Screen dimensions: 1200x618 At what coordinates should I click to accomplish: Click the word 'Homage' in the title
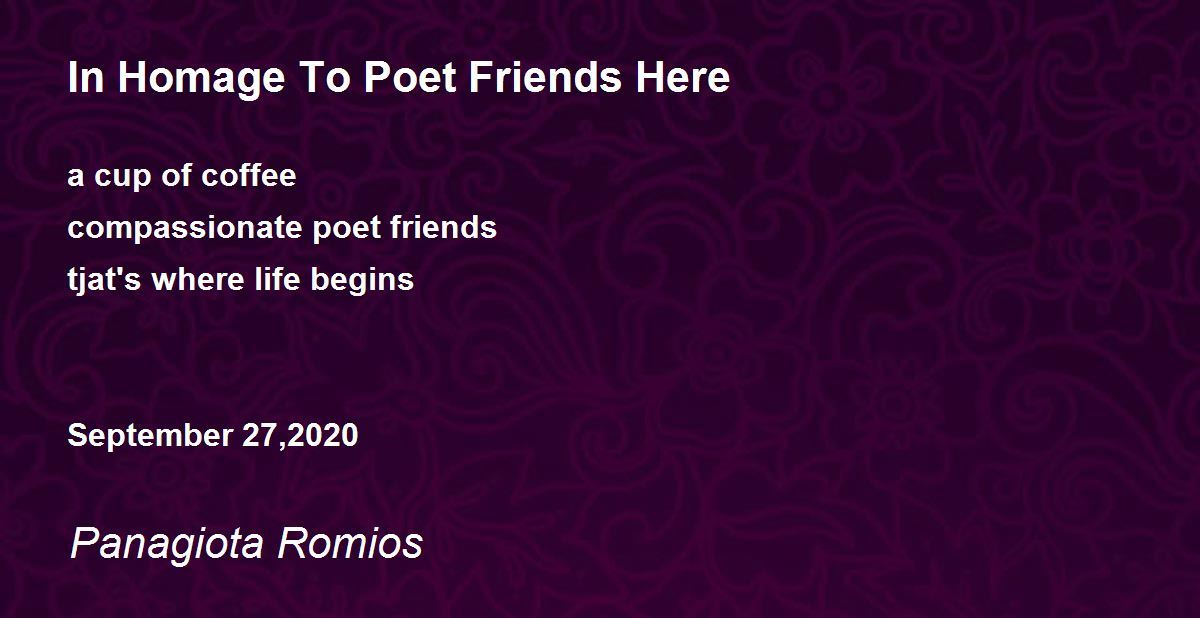(195, 79)
